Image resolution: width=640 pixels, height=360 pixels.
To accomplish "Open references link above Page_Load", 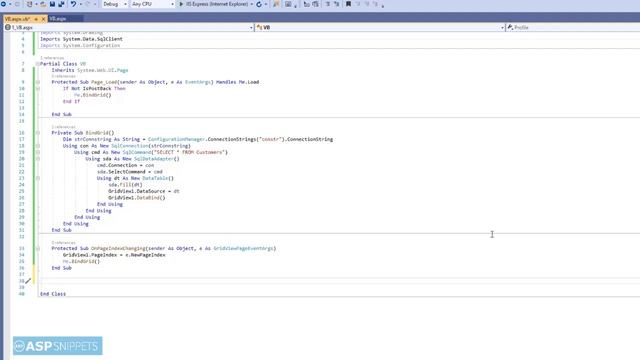I will pyautogui.click(x=64, y=76).
